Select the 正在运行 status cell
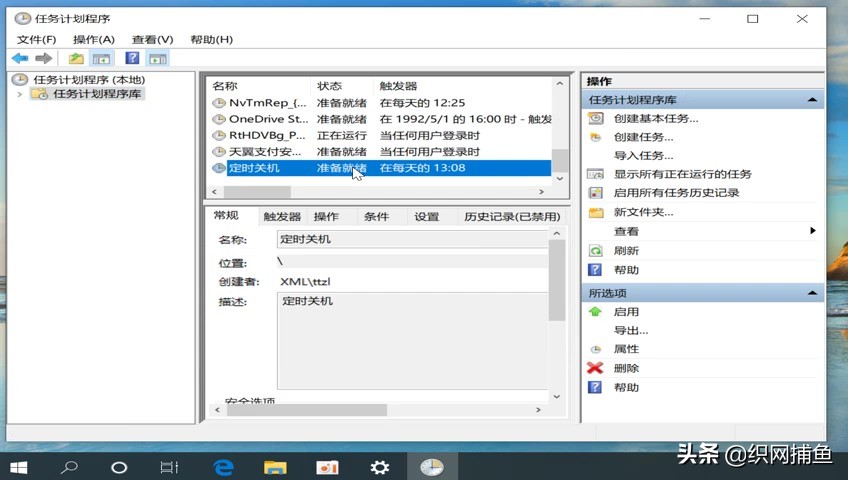This screenshot has width=848, height=480. [342, 135]
